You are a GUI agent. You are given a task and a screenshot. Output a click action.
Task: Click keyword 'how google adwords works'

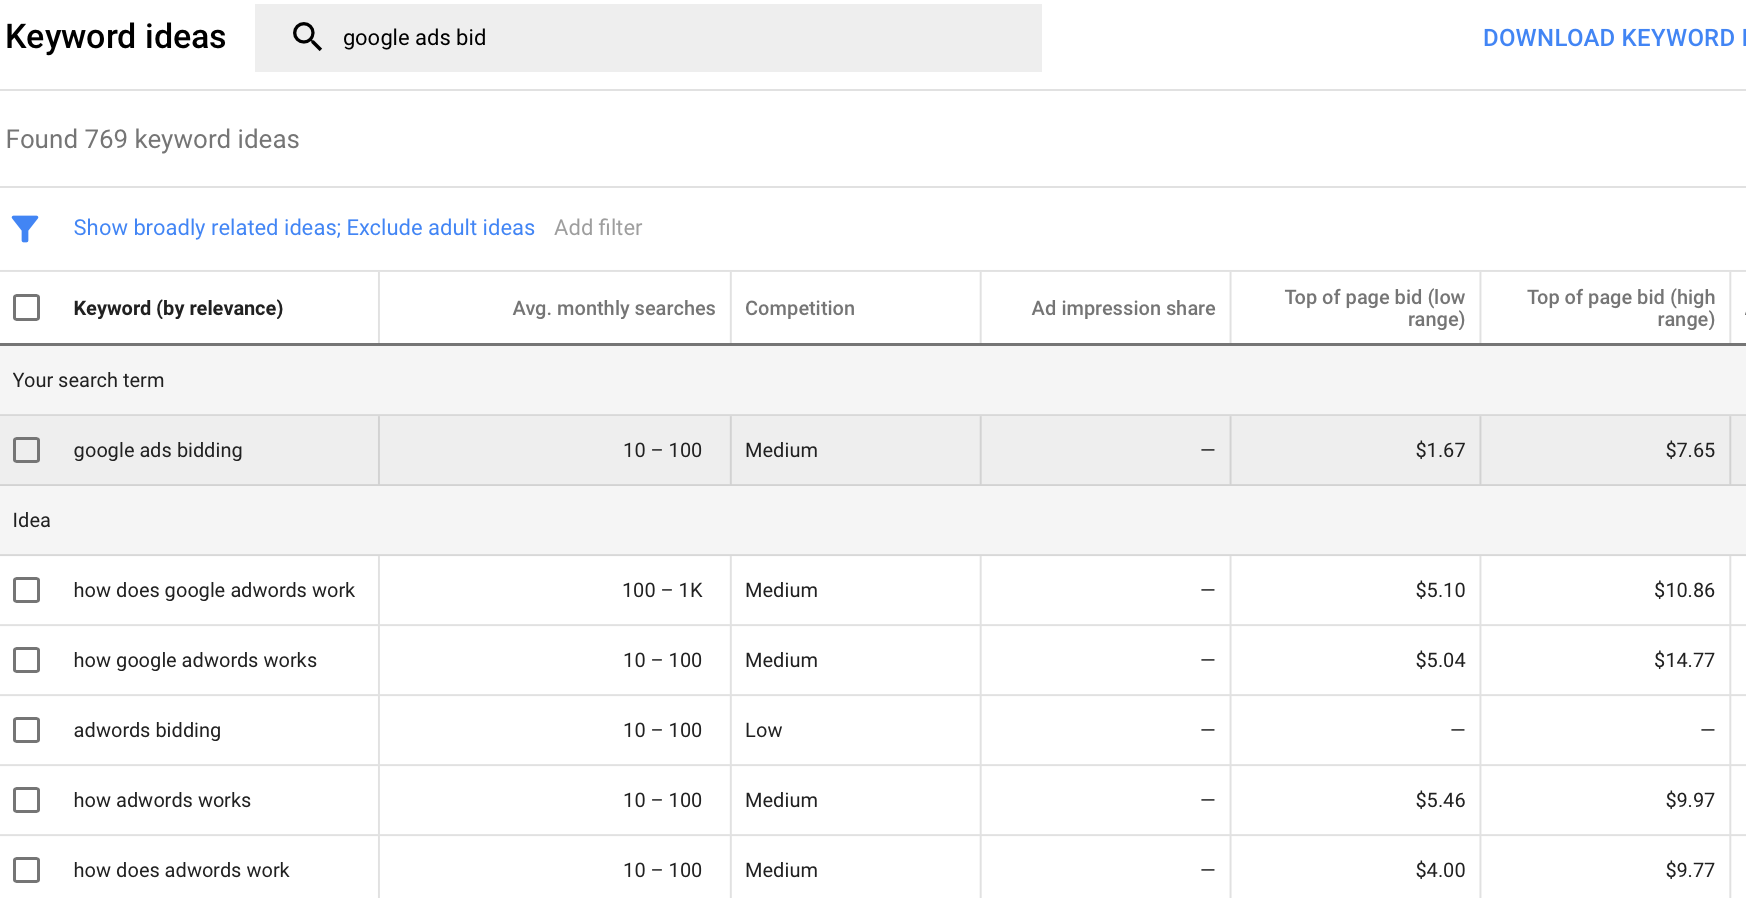(x=195, y=660)
